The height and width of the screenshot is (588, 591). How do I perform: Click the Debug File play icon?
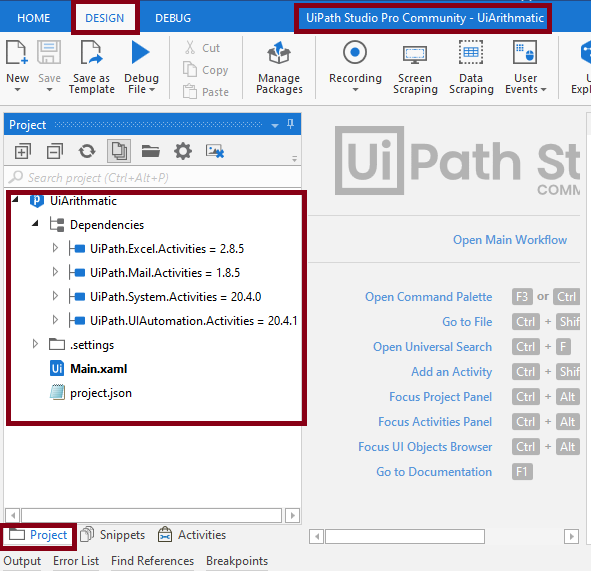point(141,52)
